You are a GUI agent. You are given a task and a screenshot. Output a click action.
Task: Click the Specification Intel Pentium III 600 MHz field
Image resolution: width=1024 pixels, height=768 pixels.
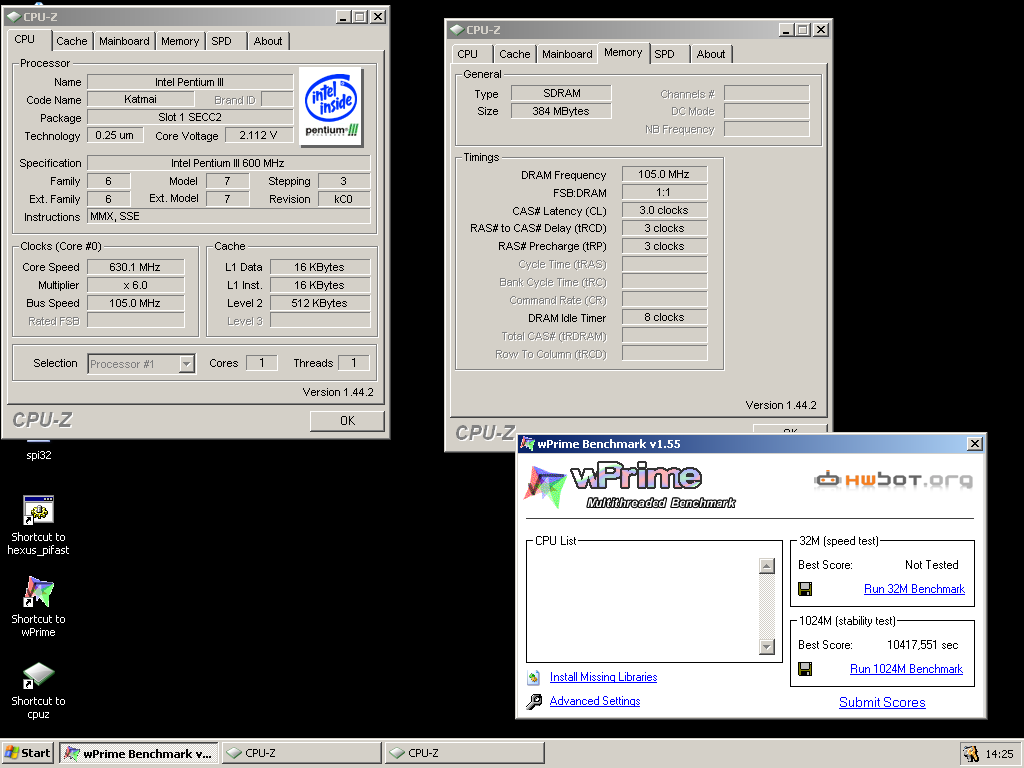click(228, 163)
